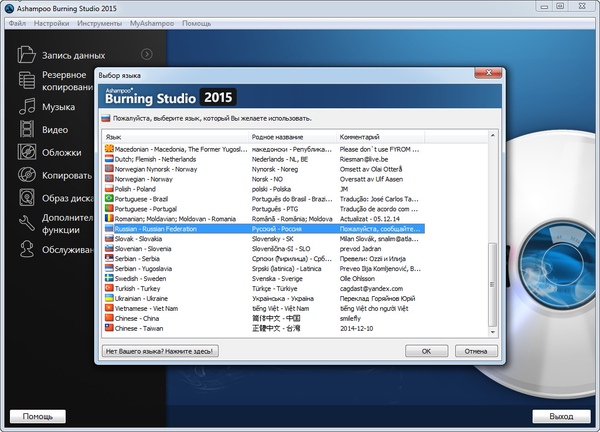Click the Запись данных folder icon
600x432 pixels.
click(26, 54)
